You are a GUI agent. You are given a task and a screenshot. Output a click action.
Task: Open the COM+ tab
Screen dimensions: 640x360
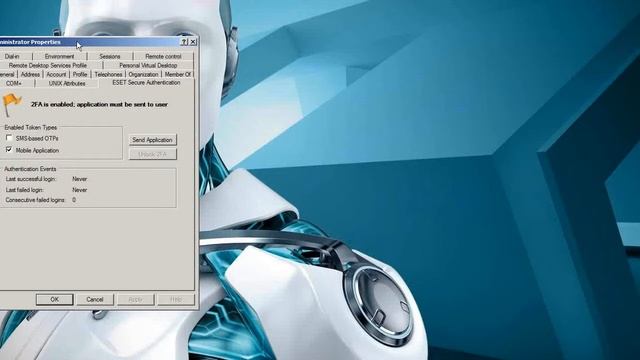(x=14, y=83)
